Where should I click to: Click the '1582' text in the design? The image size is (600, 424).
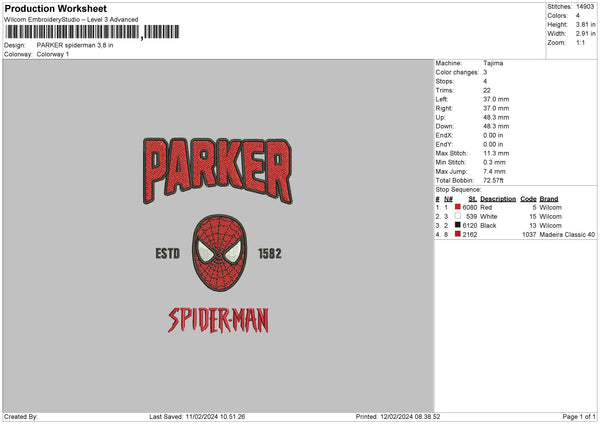pyautogui.click(x=270, y=253)
